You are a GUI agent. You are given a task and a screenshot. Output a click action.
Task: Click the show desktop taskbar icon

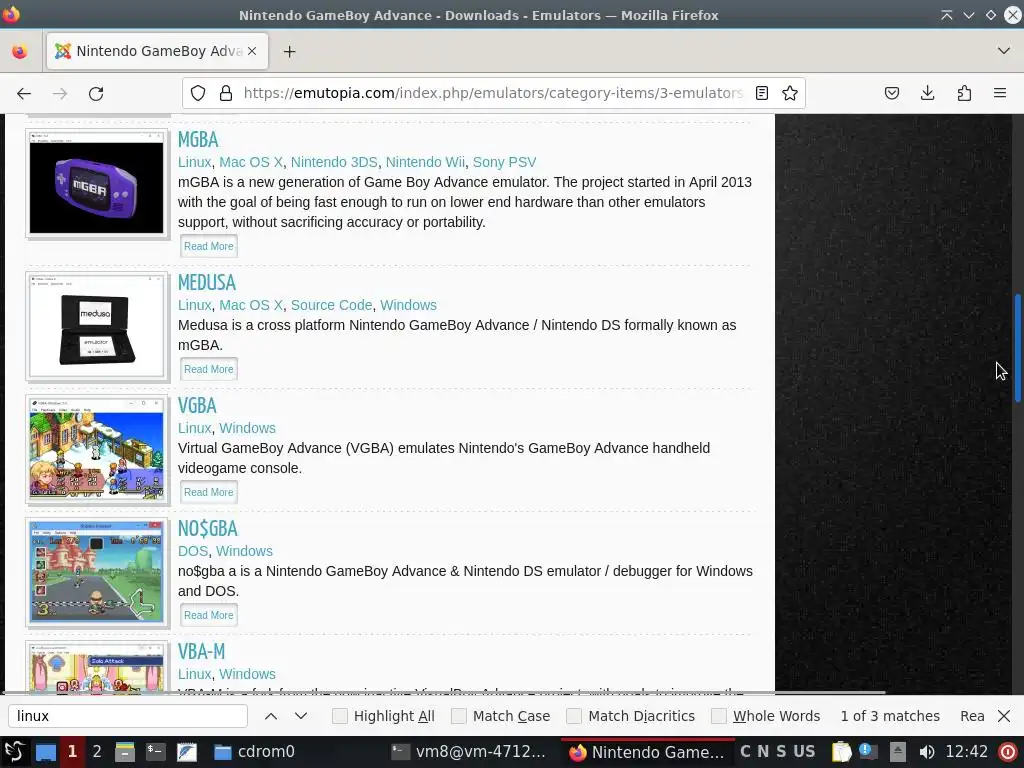coord(45,752)
